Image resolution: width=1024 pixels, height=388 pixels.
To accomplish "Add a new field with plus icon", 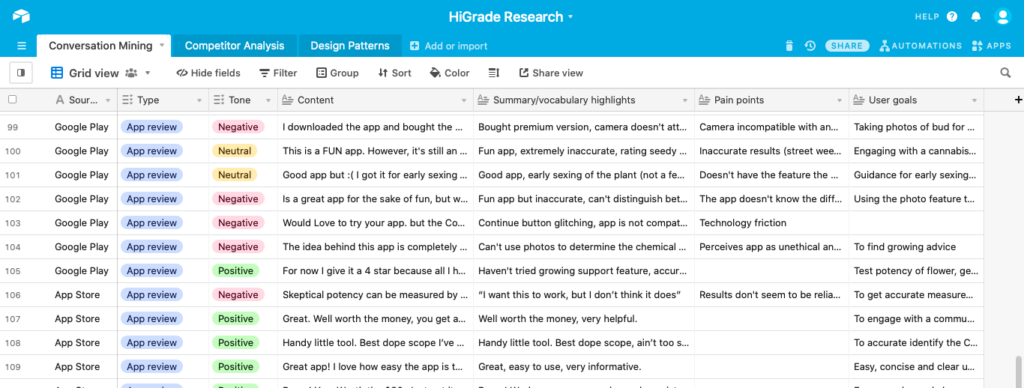I will (1017, 100).
